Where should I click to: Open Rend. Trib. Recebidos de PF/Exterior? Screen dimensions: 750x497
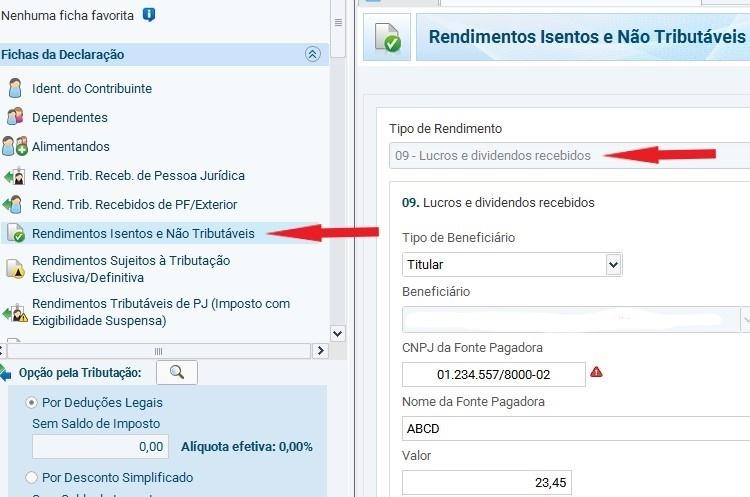[134, 205]
